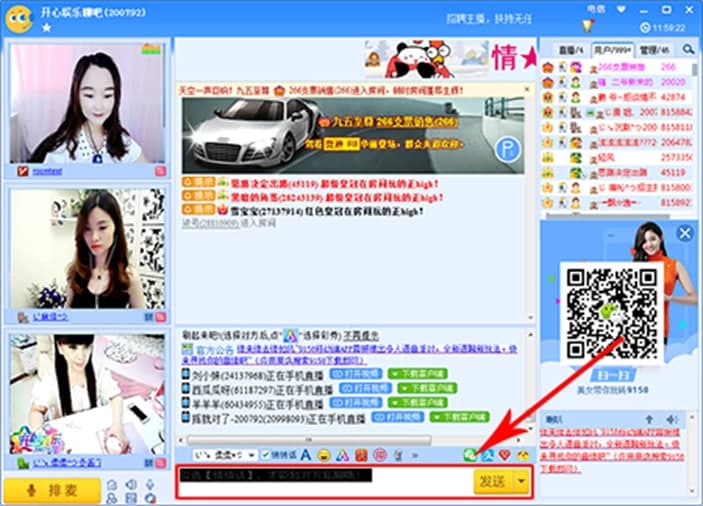Download client on 西瓜瓜呀 row

(427, 388)
